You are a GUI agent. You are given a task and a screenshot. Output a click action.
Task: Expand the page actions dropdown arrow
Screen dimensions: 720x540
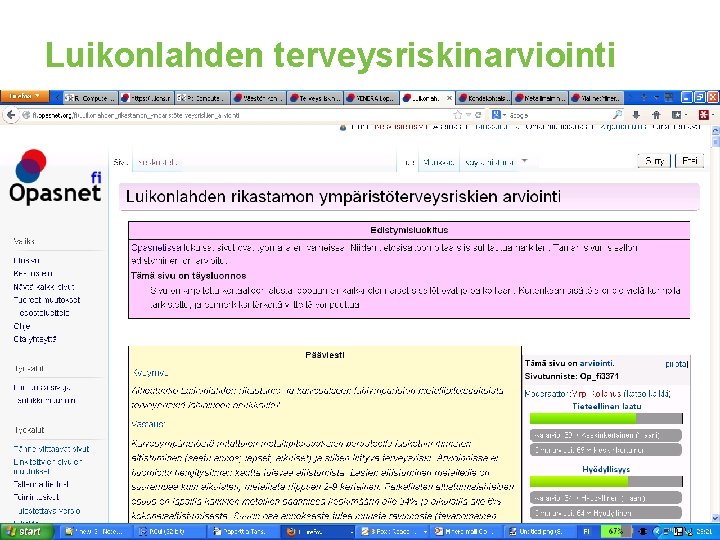(524, 161)
